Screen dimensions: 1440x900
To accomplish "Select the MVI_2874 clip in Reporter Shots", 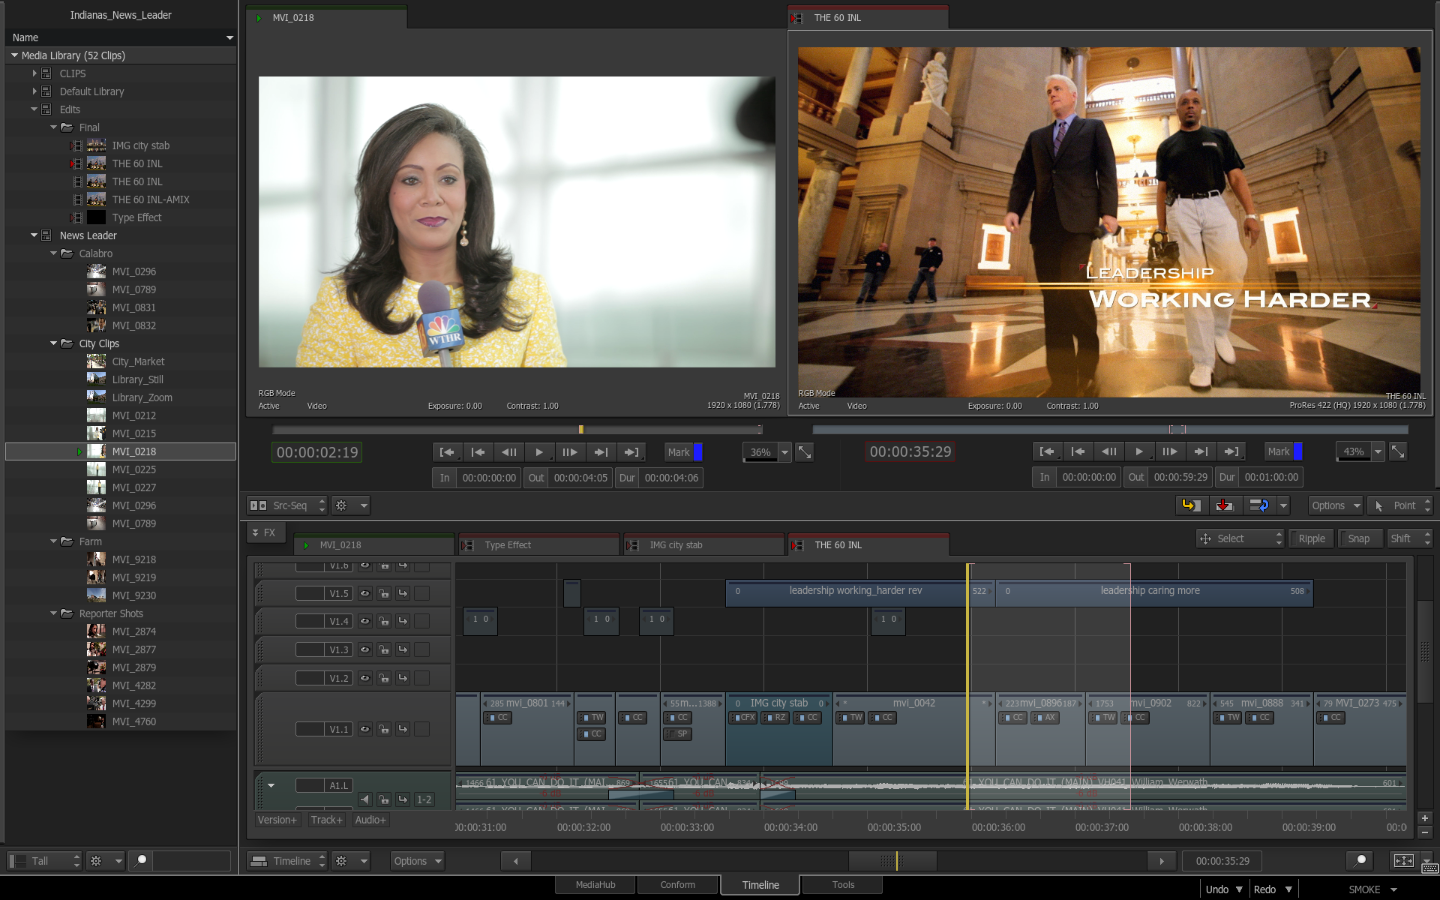I will [x=134, y=632].
